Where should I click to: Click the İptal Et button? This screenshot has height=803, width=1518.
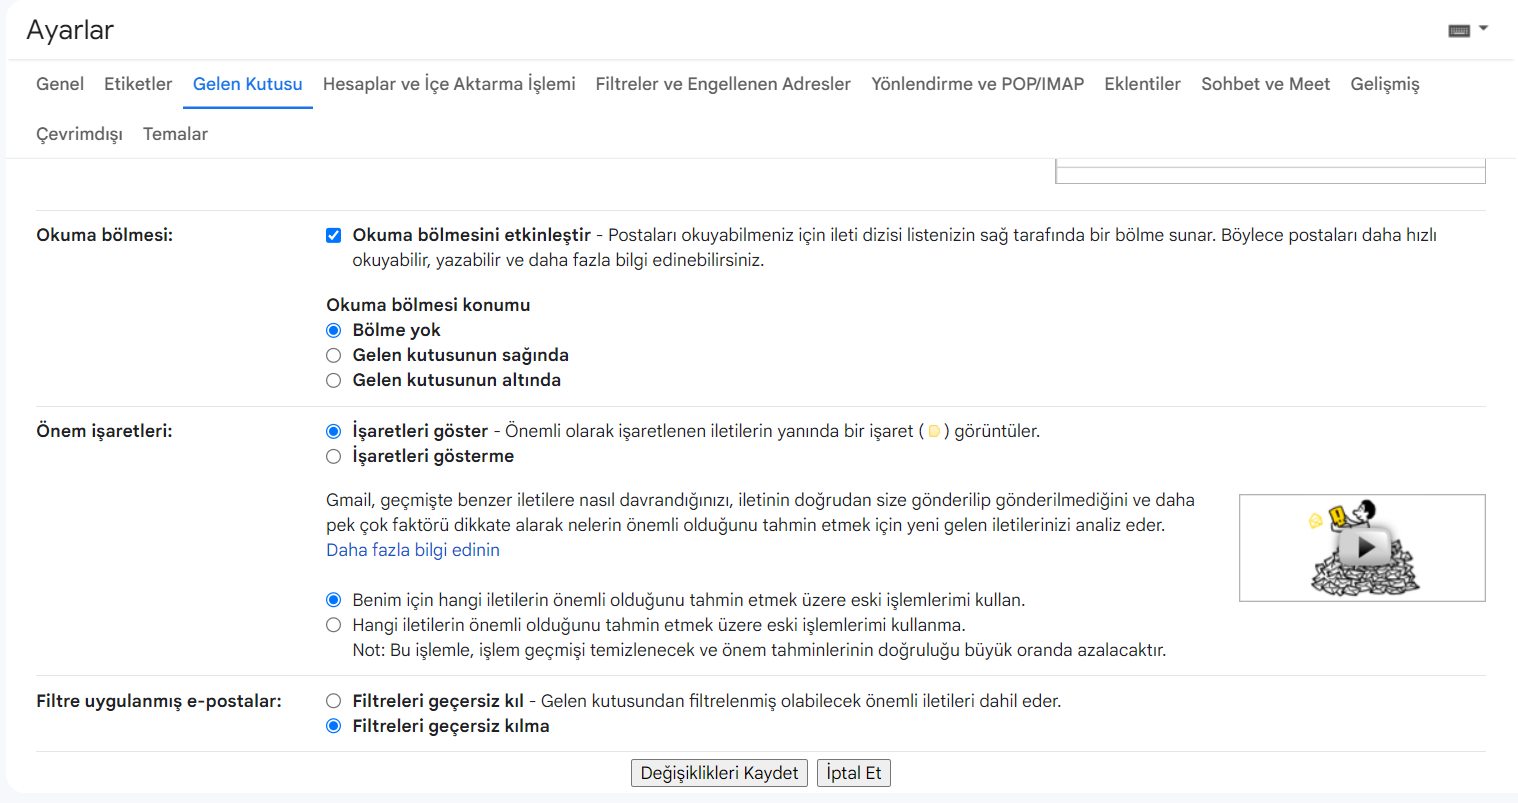(853, 773)
